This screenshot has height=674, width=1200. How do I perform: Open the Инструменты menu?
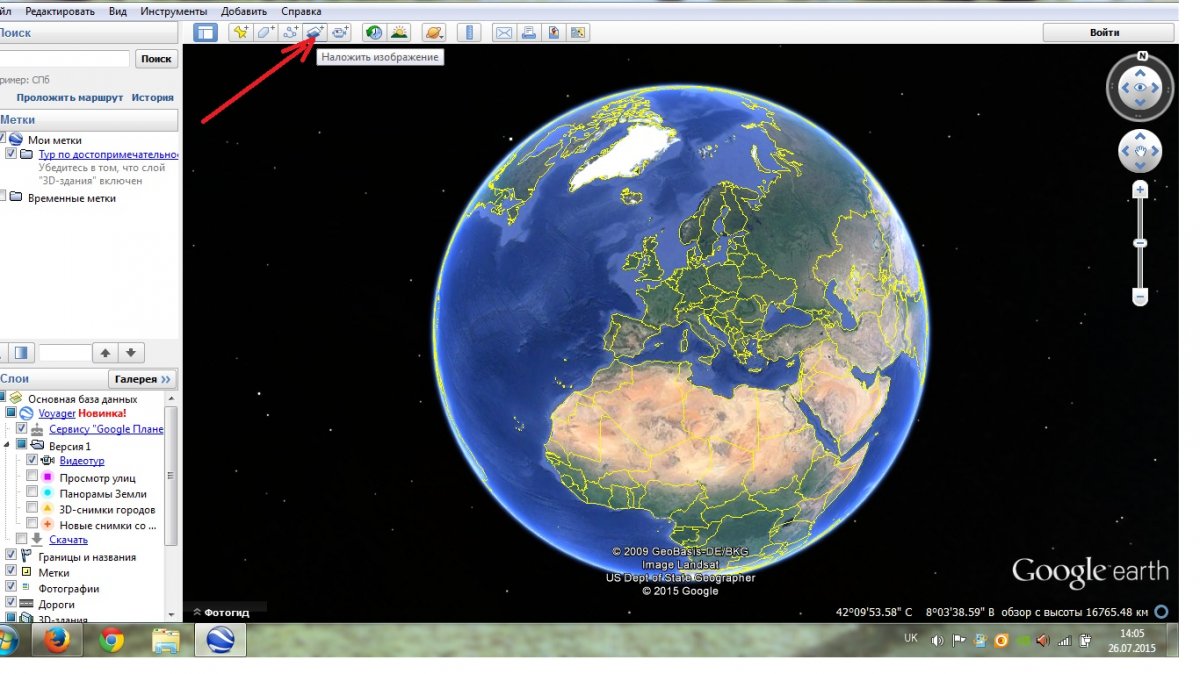[x=167, y=11]
